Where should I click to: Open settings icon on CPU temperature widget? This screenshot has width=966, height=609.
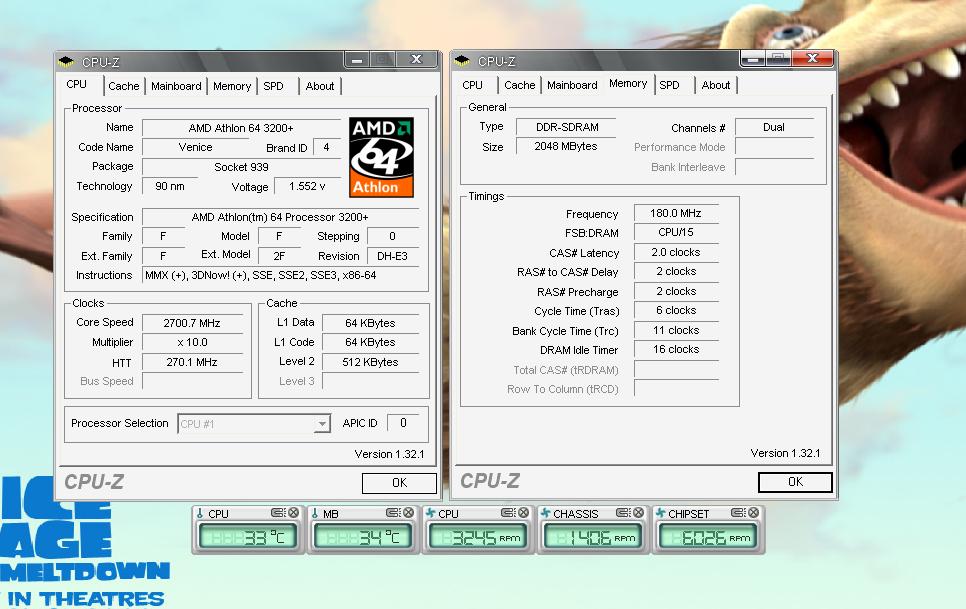point(278,513)
